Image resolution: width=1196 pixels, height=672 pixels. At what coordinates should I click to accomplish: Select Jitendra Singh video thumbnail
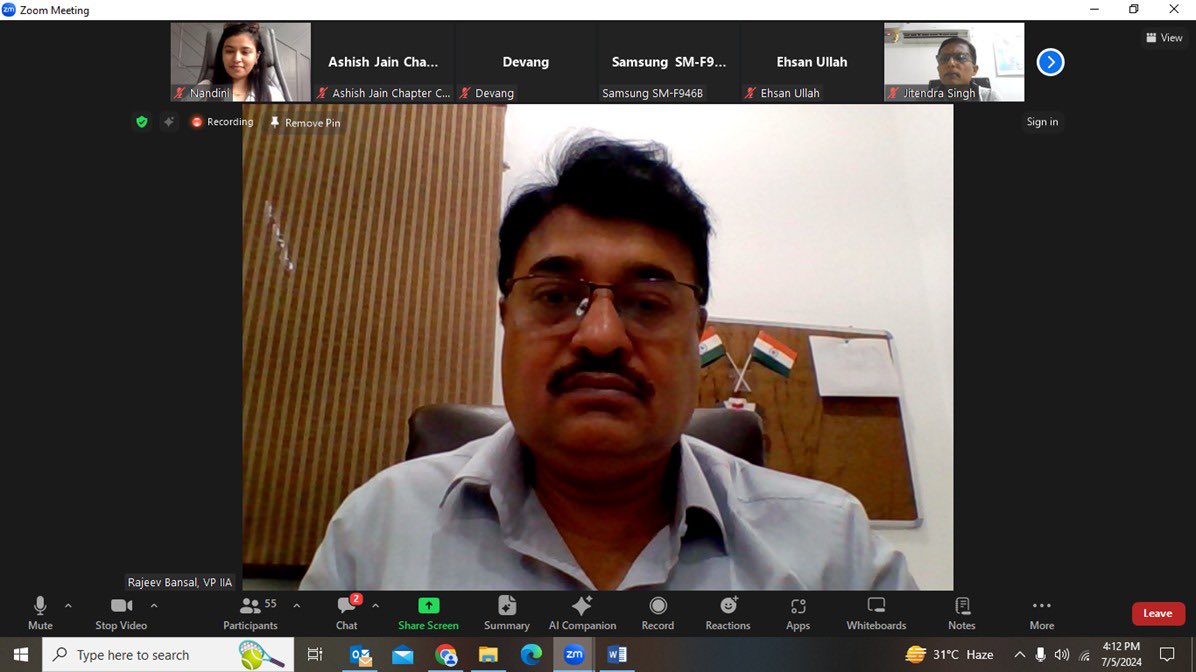pyautogui.click(x=954, y=62)
